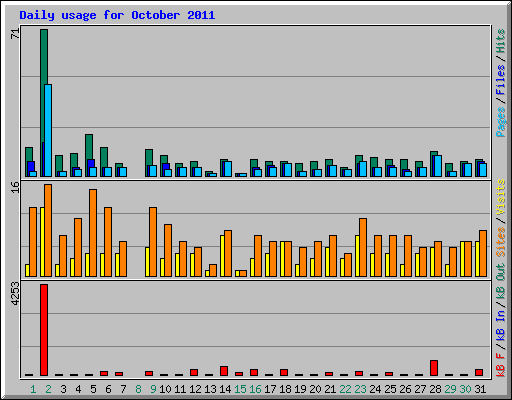Click the day label 30 on the x-axis

pos(465,389)
